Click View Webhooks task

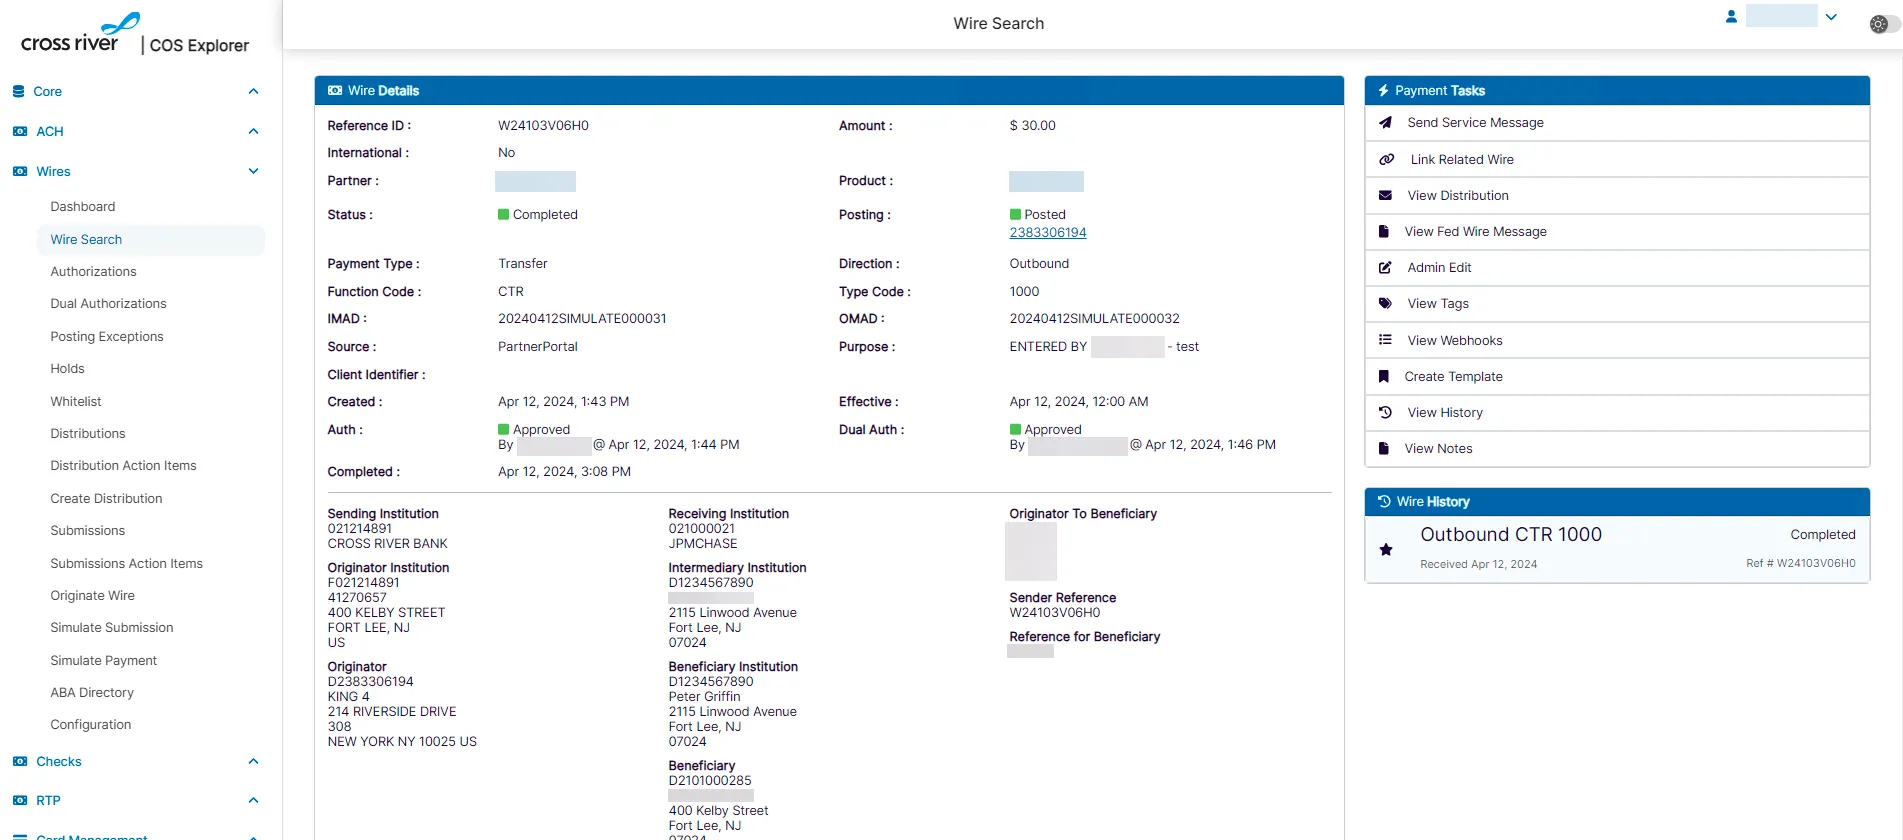(1617, 340)
